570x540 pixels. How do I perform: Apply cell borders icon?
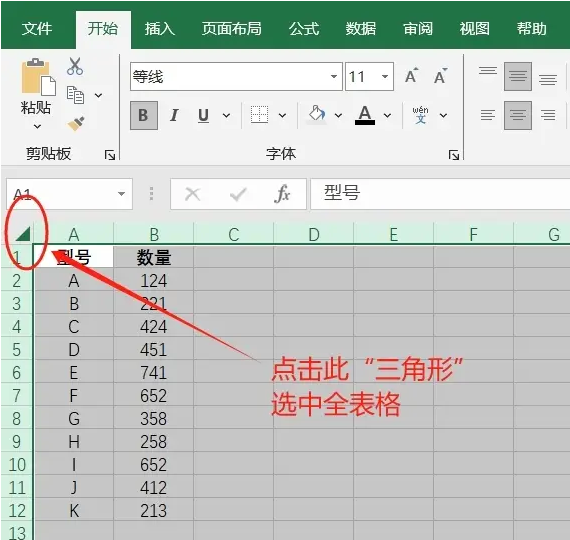pyautogui.click(x=260, y=115)
